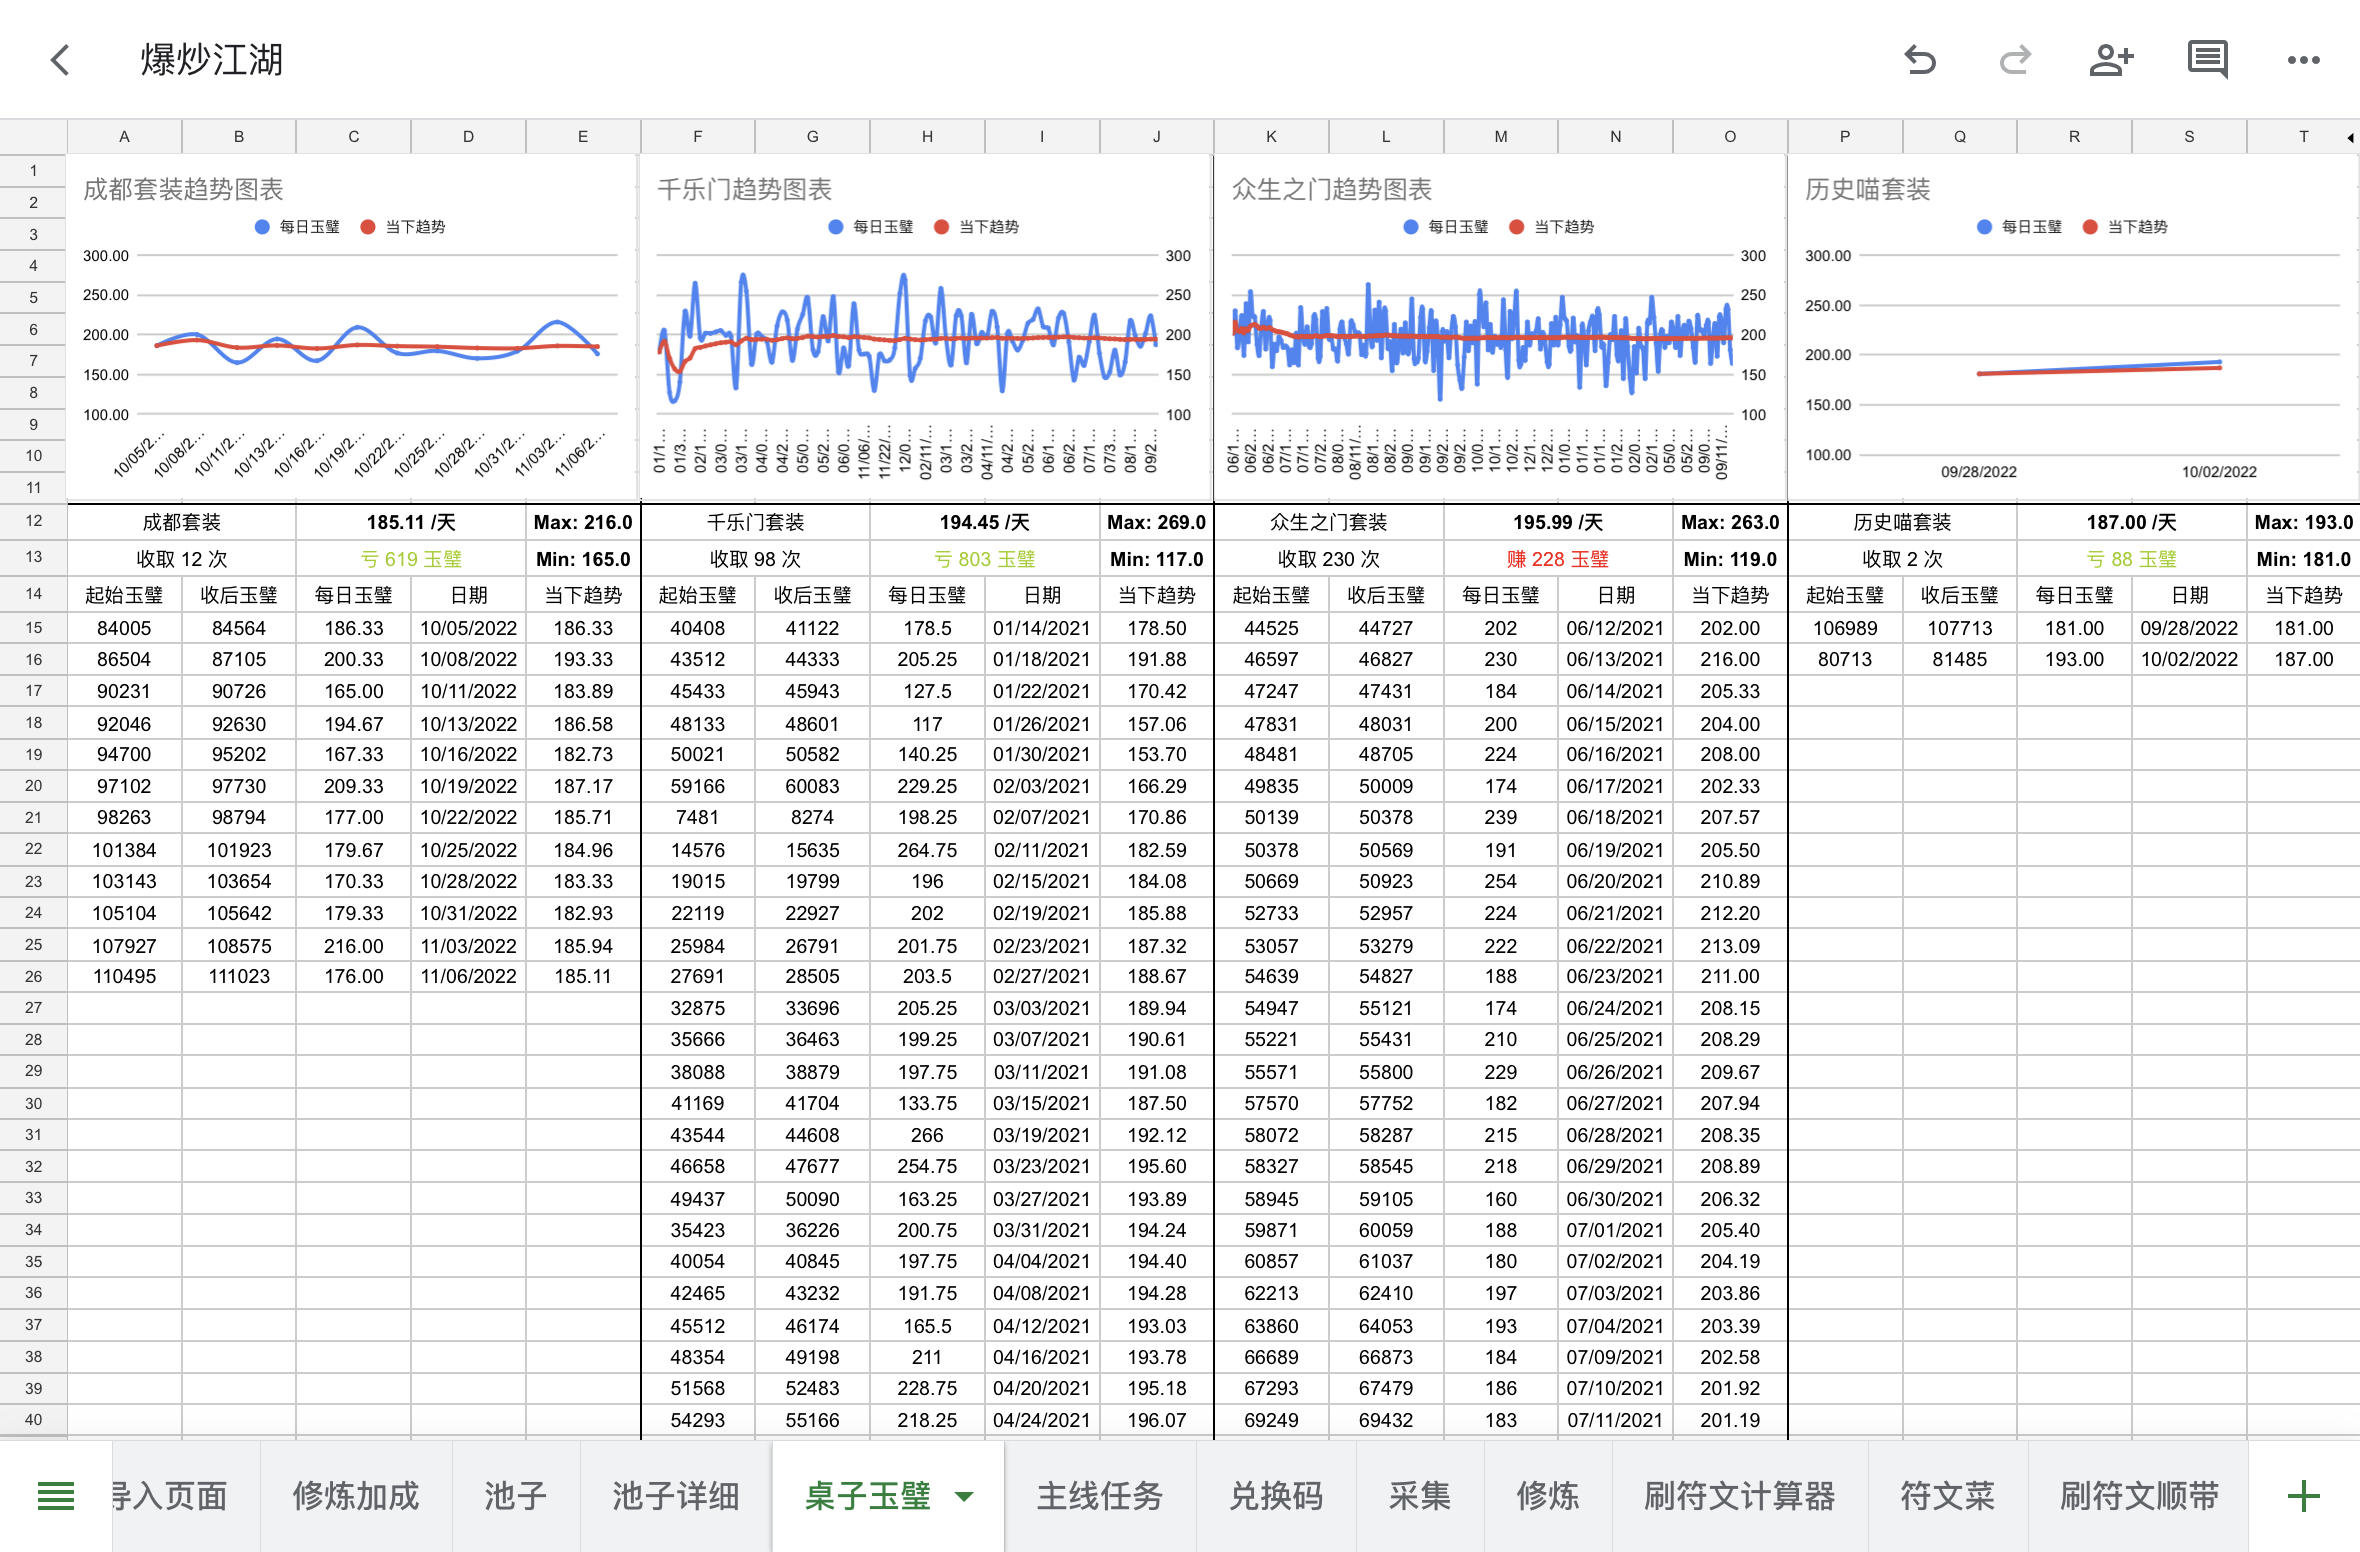Switch to the 采集 sheet tab
2360x1552 pixels.
[1420, 1496]
